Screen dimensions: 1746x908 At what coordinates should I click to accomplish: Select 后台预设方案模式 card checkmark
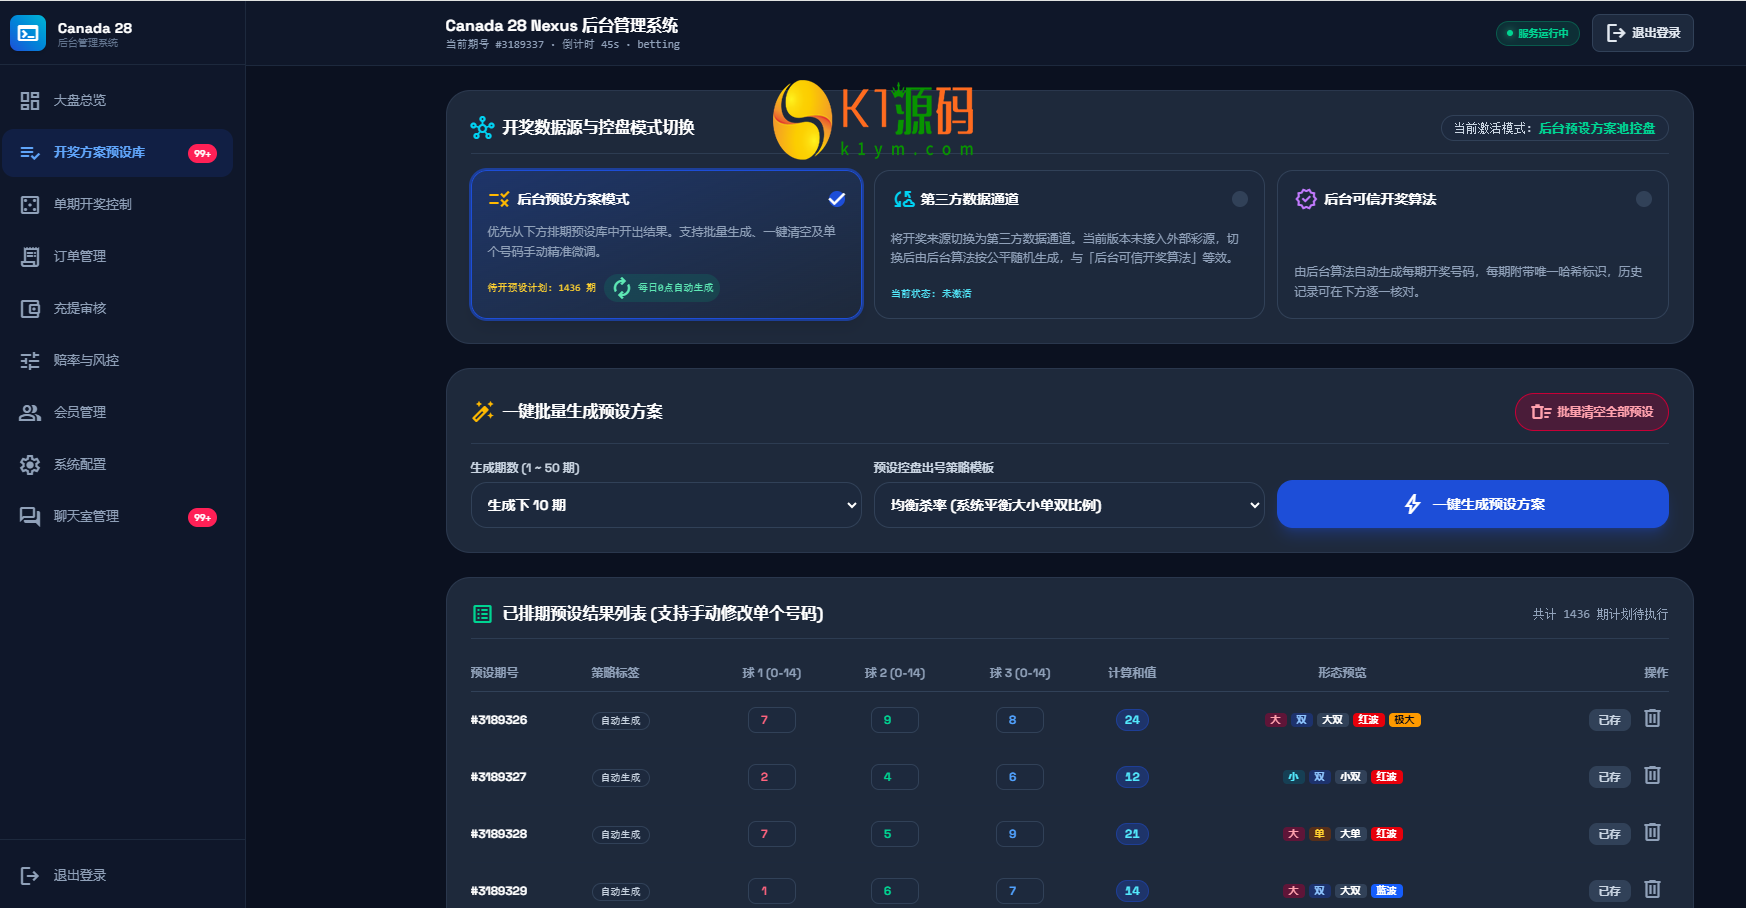[837, 199]
